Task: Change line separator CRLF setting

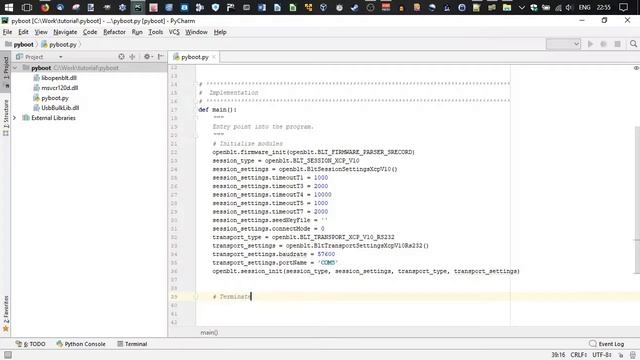Action: 579,355
